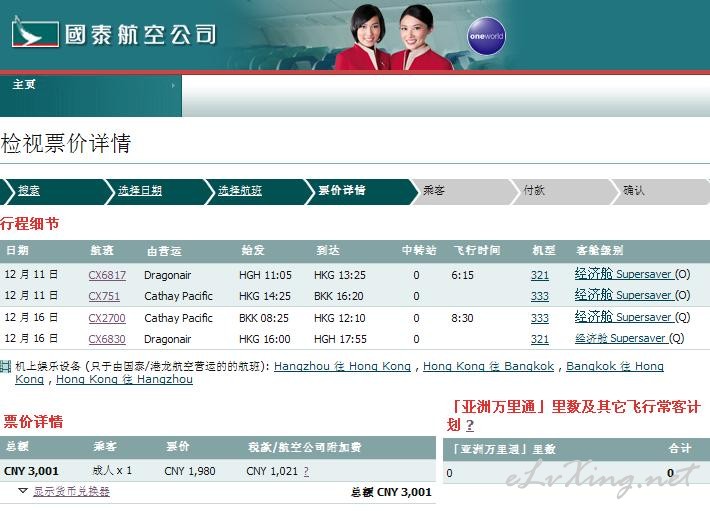Click the 航班 column header
This screenshot has height=511, width=710.
click(102, 250)
